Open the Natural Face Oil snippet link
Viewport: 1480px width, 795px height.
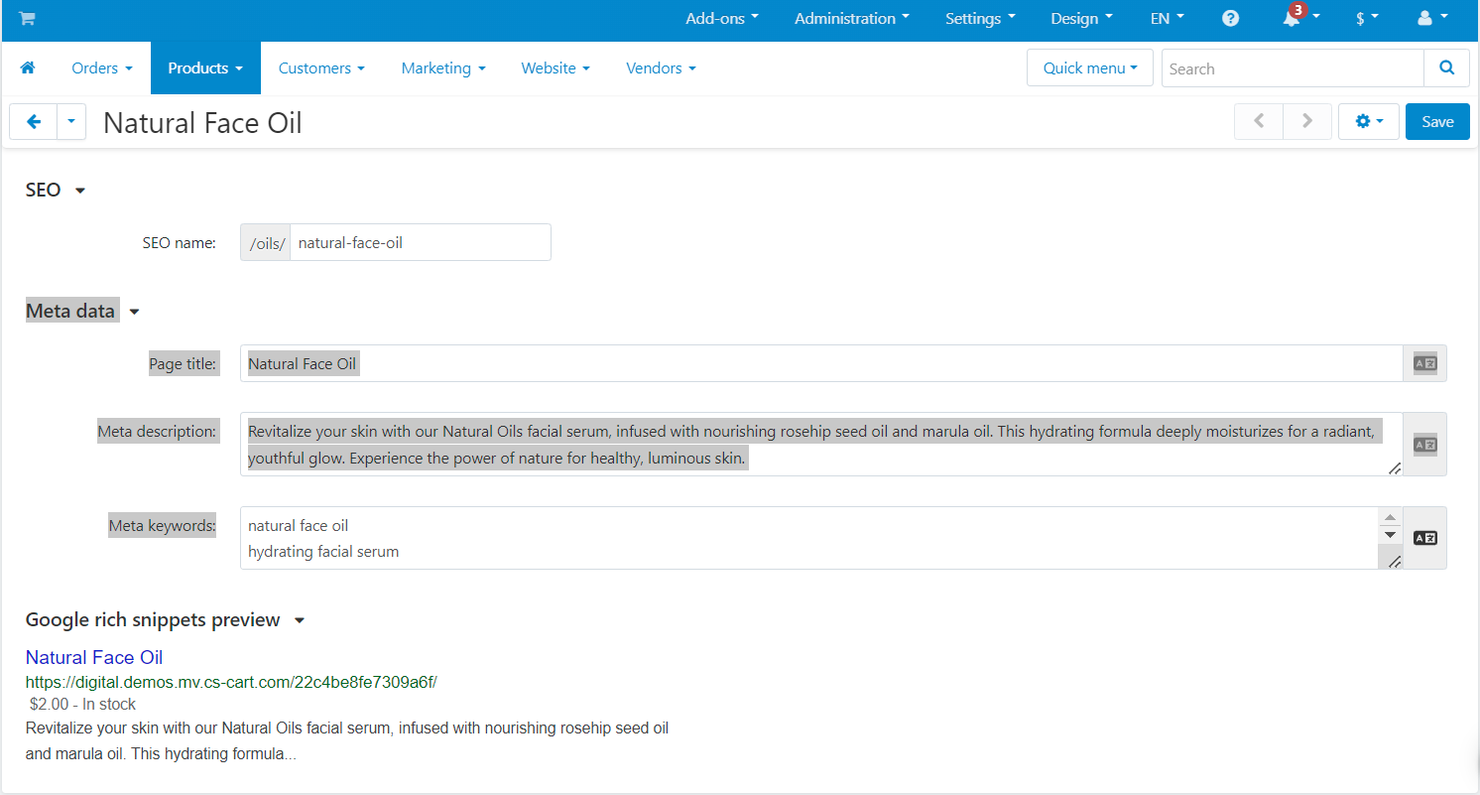(94, 657)
